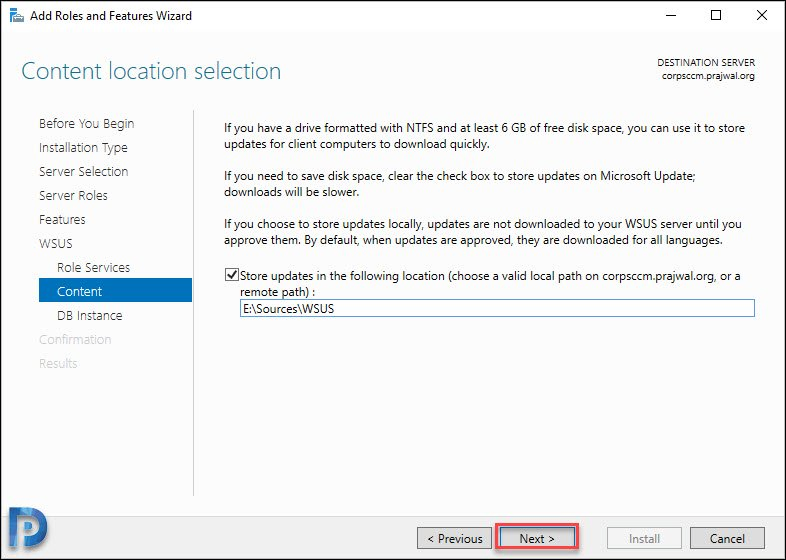The width and height of the screenshot is (786, 560).
Task: Click the E:\Sources\WSUS path field
Action: 497,308
